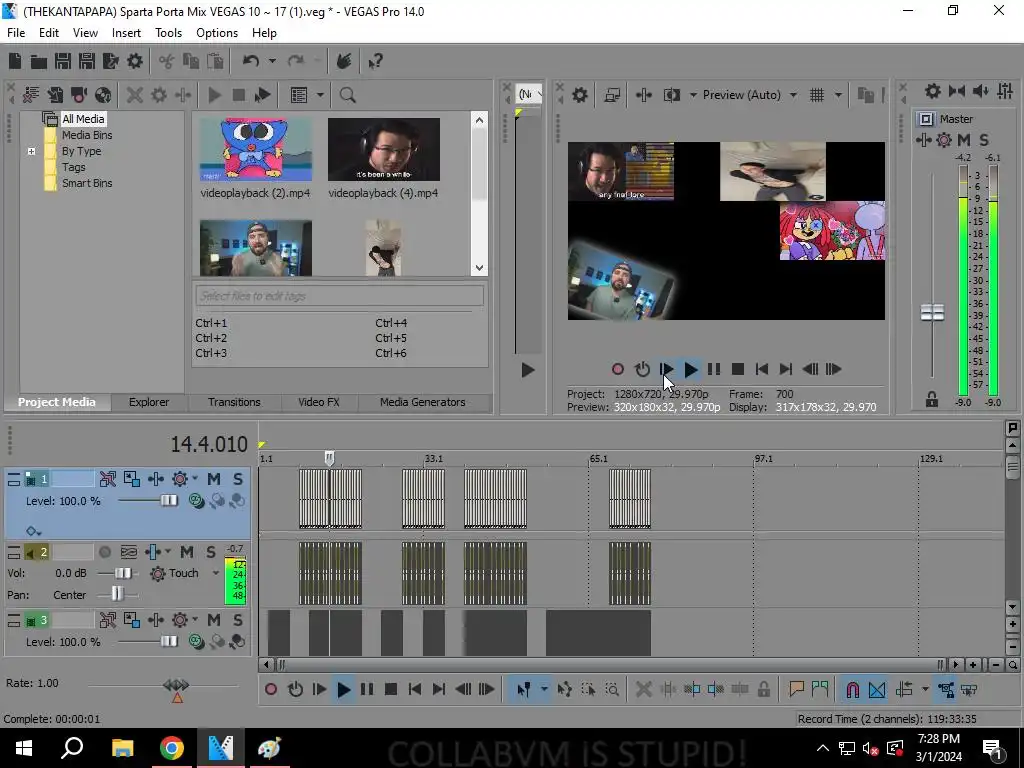The height and width of the screenshot is (768, 1024).
Task: Click Get Media from Web globe icon
Action: tap(103, 95)
